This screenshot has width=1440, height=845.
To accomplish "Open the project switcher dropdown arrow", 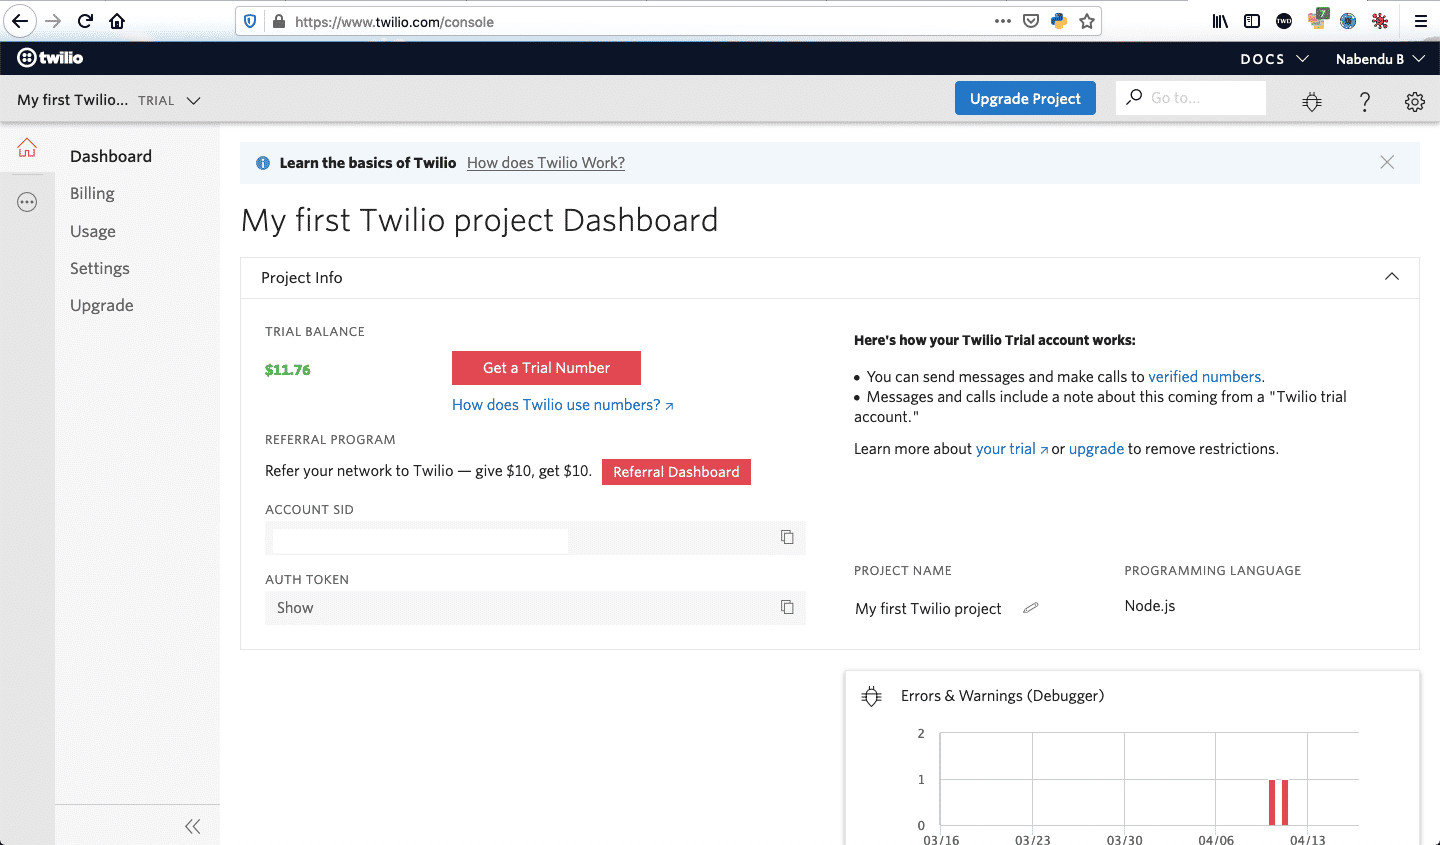I will tap(194, 101).
